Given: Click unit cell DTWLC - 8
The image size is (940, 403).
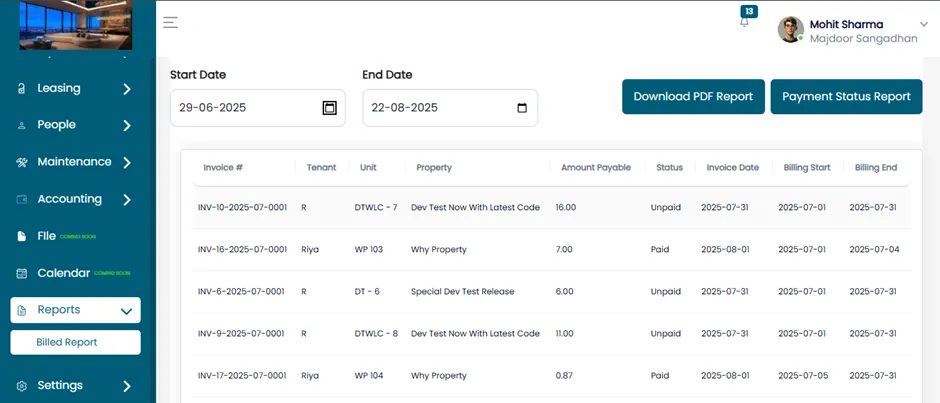Looking at the screenshot, I should [376, 333].
